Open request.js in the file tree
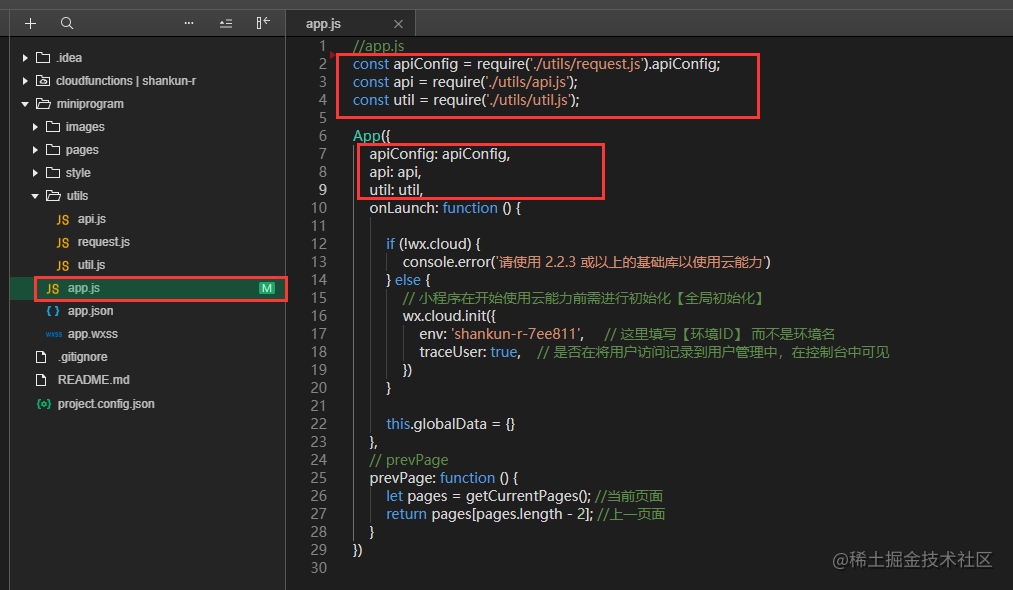 [x=103, y=242]
